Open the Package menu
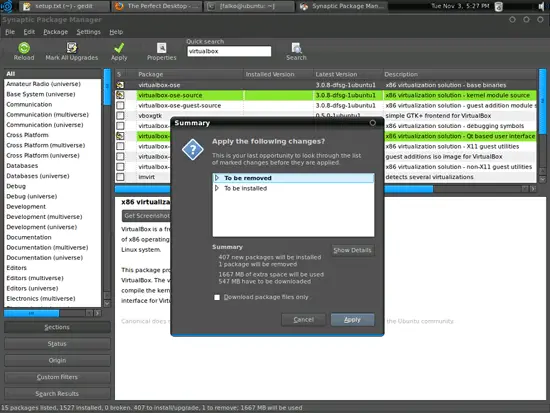The height and width of the screenshot is (413, 550). [x=55, y=32]
